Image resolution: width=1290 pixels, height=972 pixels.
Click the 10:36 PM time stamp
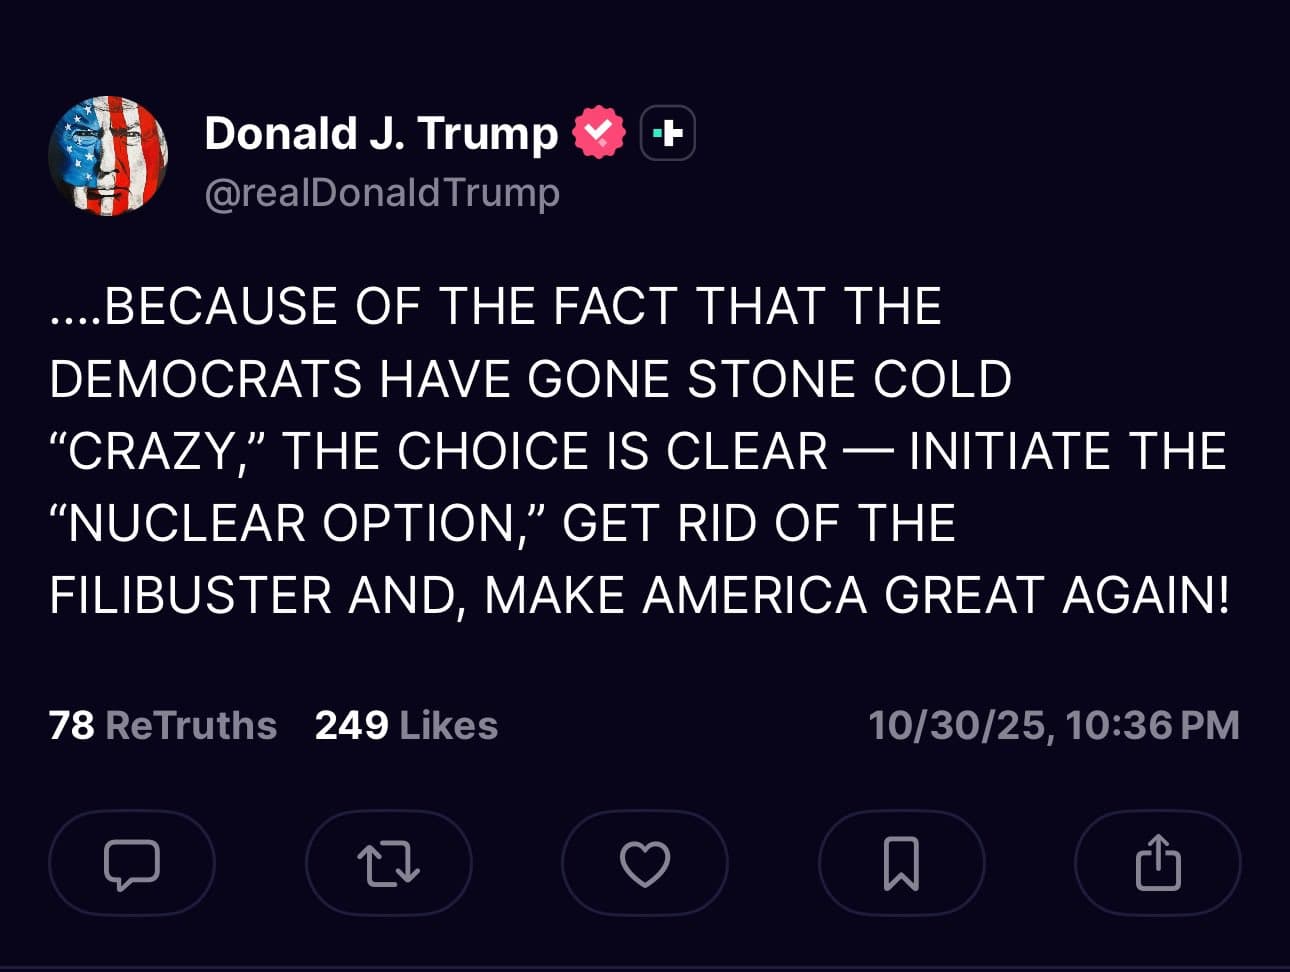[1153, 725]
